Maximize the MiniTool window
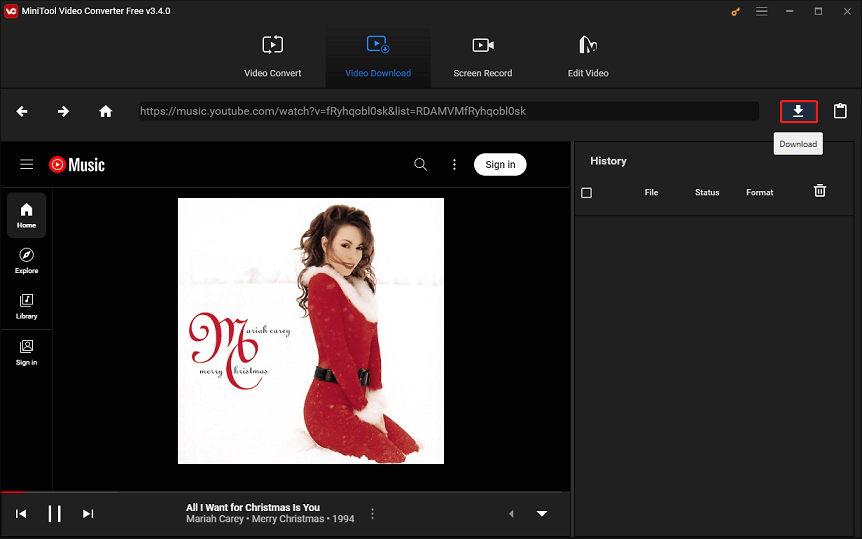862x539 pixels. point(818,11)
